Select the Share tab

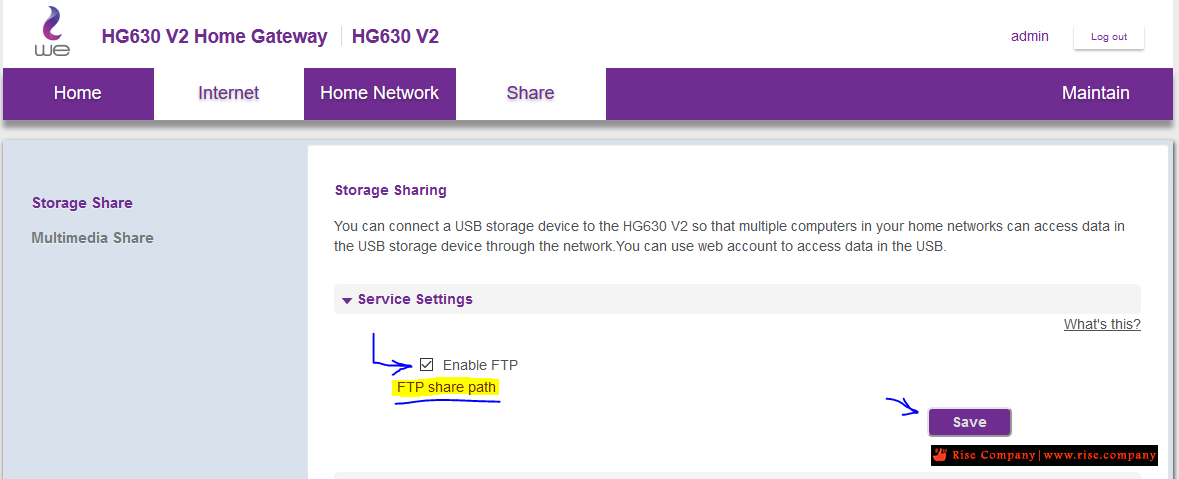tap(530, 93)
